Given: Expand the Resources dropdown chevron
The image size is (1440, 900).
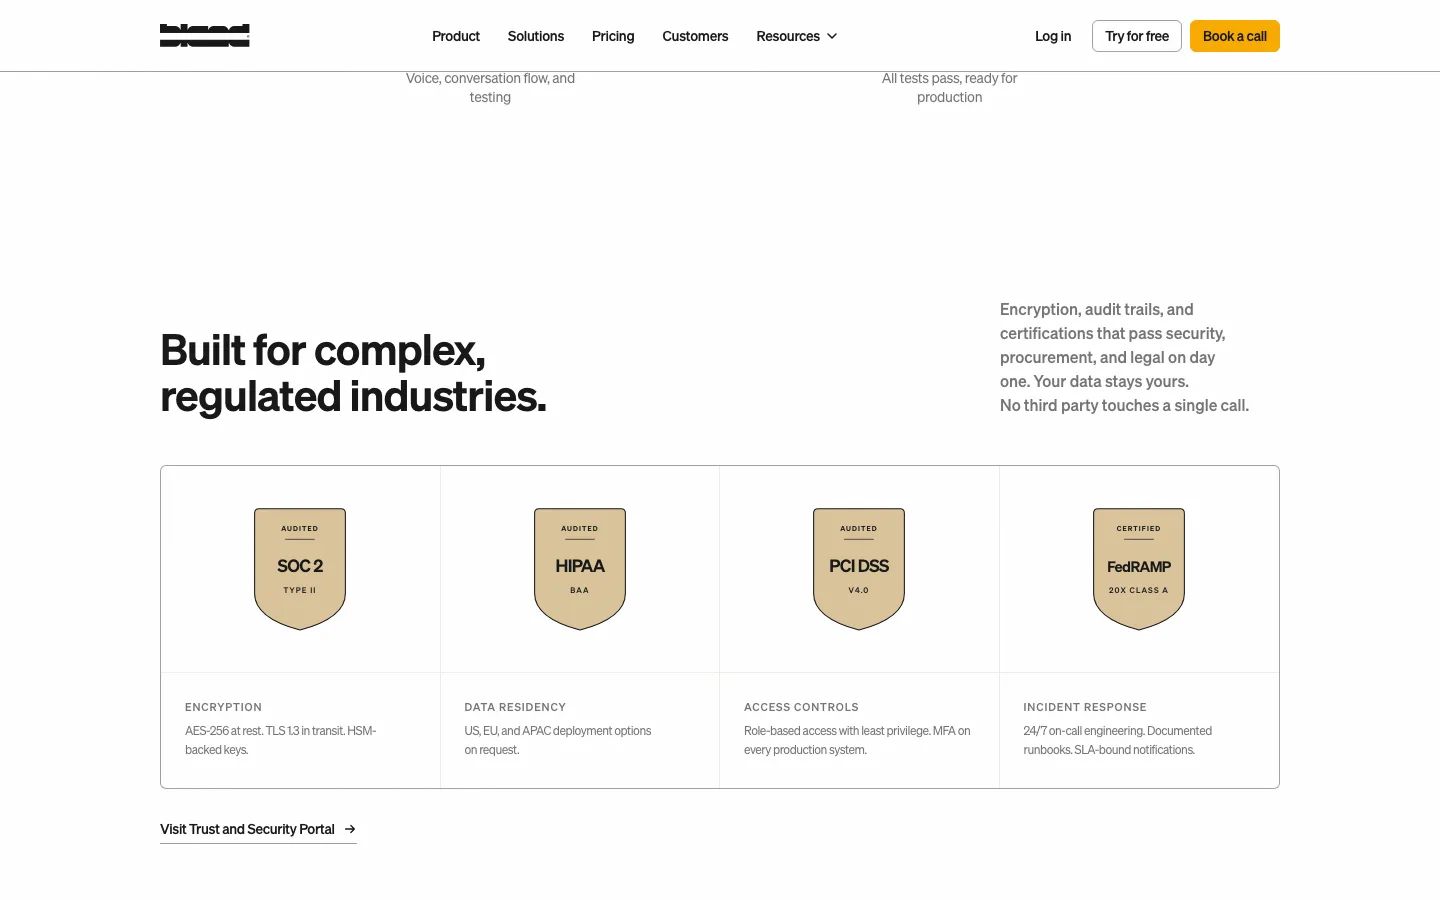Looking at the screenshot, I should click(x=832, y=36).
